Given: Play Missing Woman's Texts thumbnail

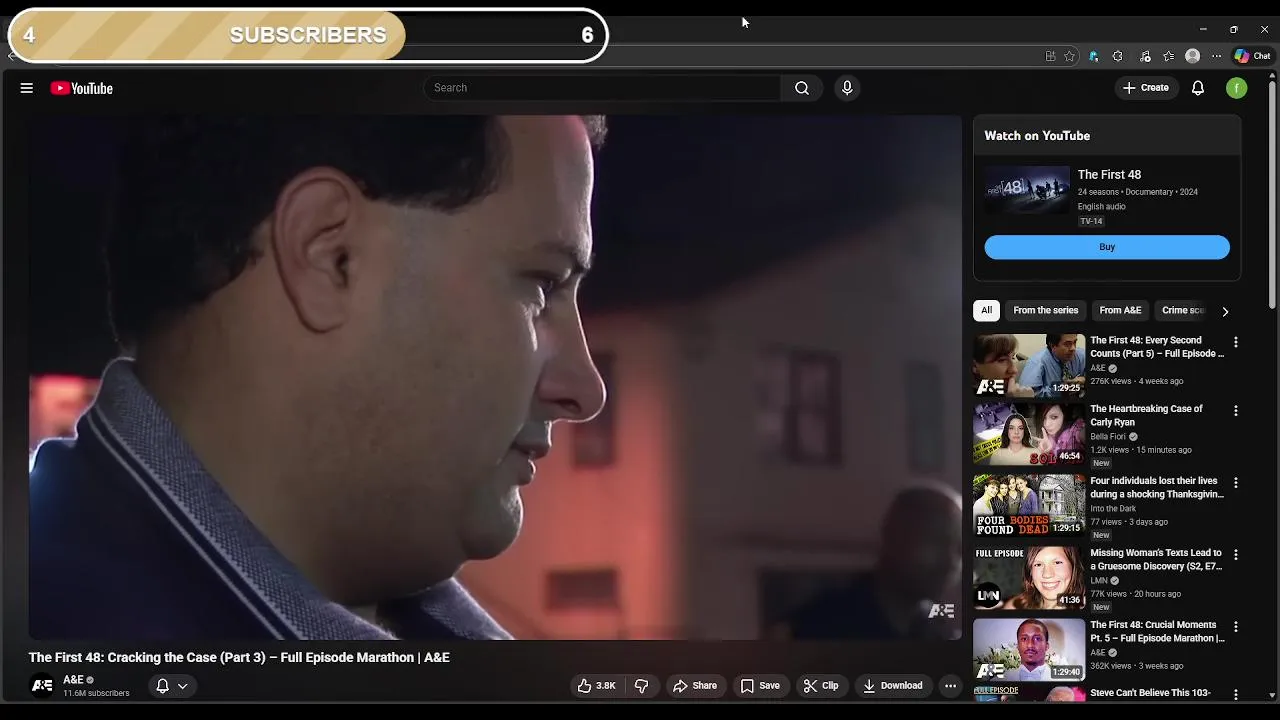Looking at the screenshot, I should [x=1029, y=577].
